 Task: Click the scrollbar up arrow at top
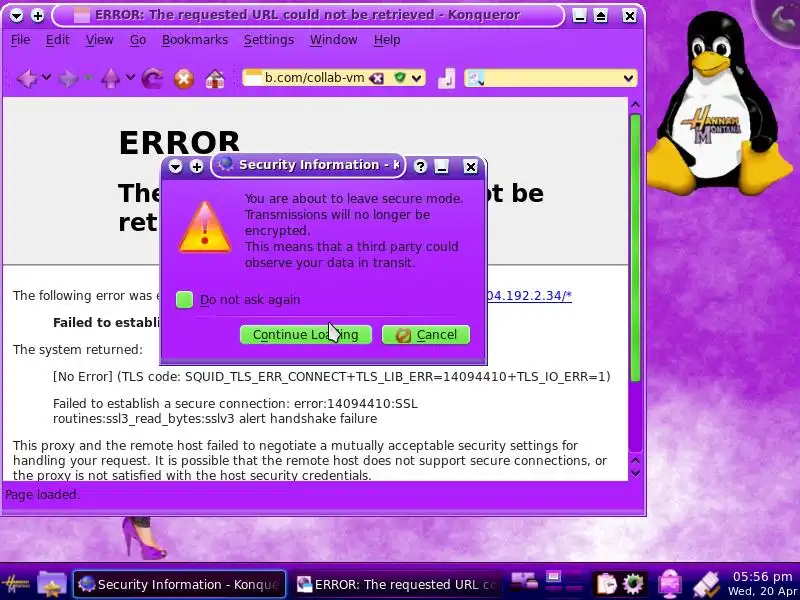pyautogui.click(x=635, y=105)
